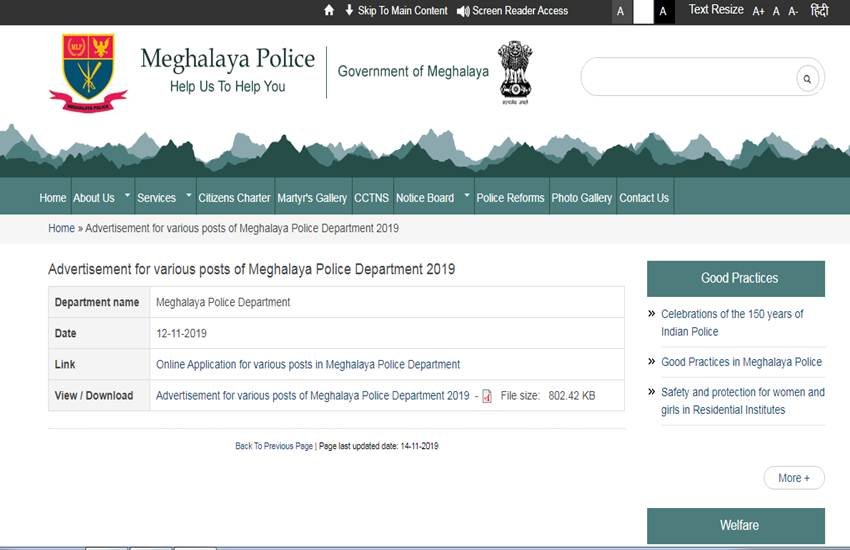This screenshot has height=550, width=850.
Task: Click the Home breadcrumb link
Action: tap(61, 228)
